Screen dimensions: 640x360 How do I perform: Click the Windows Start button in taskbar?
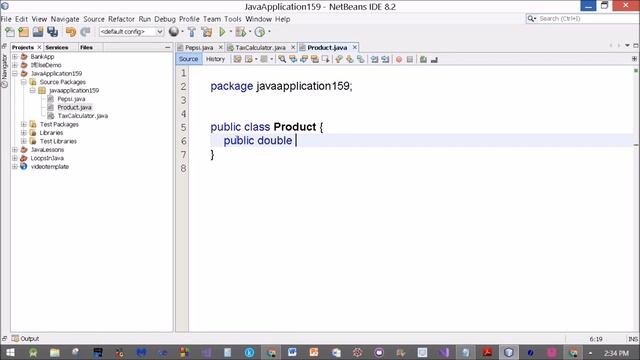coord(10,353)
